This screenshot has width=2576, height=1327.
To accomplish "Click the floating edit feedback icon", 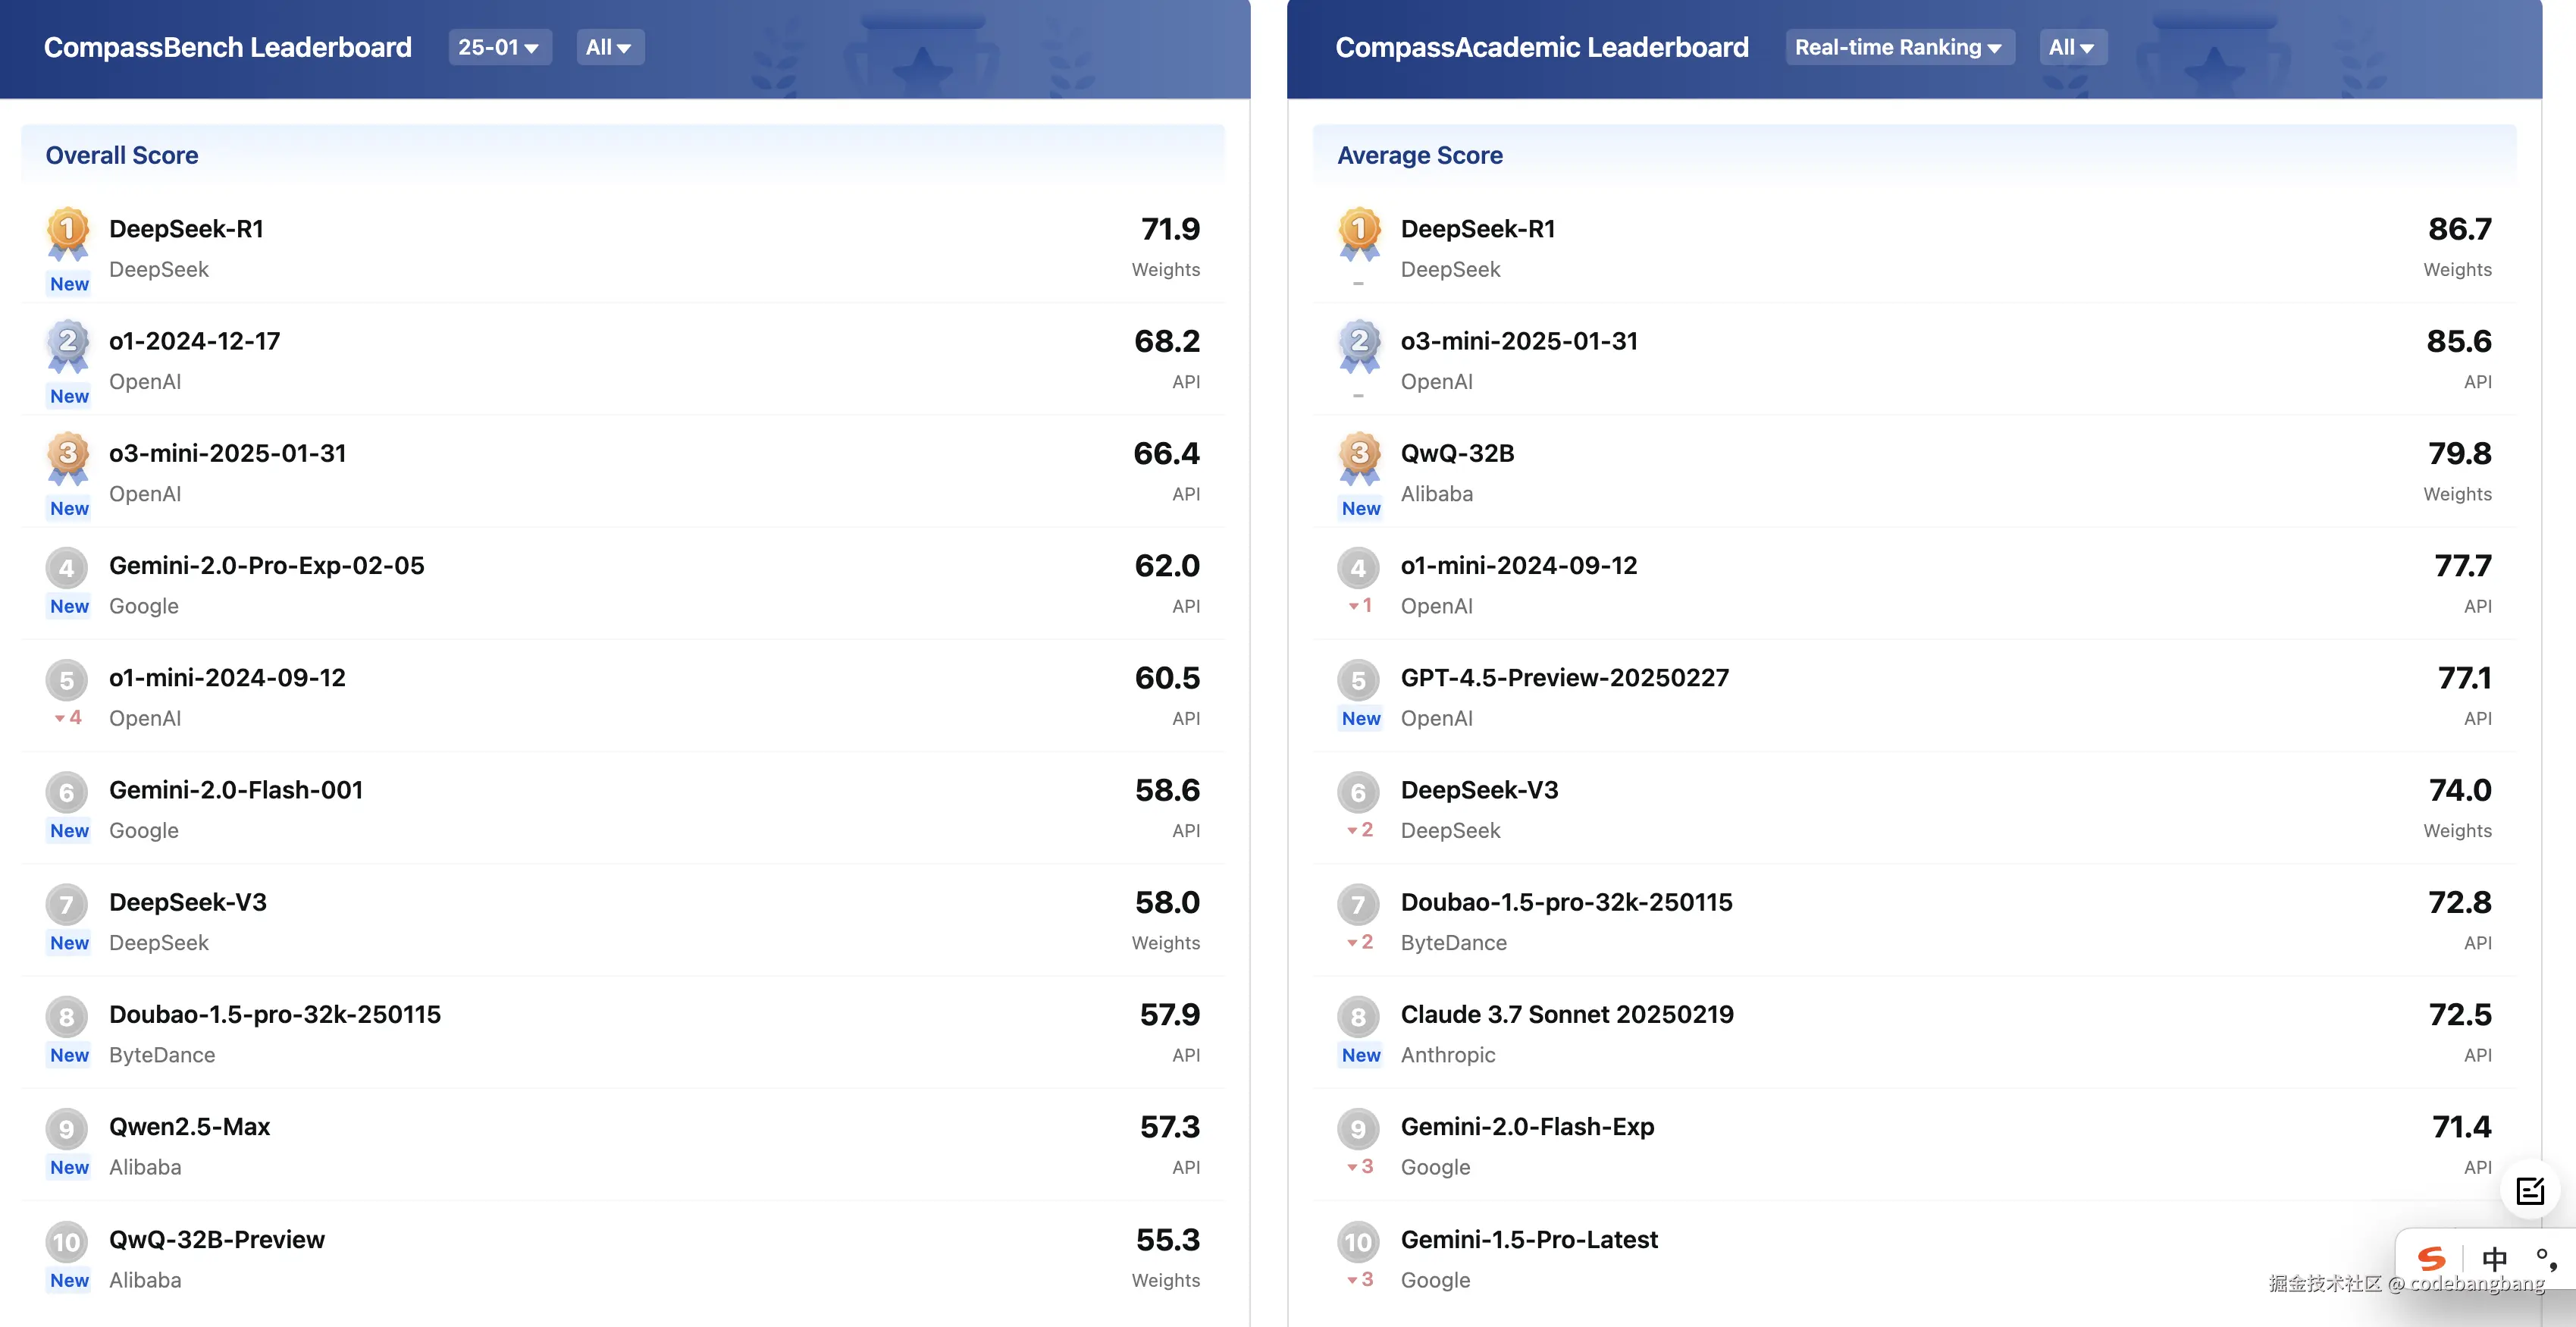I will coord(2530,1191).
